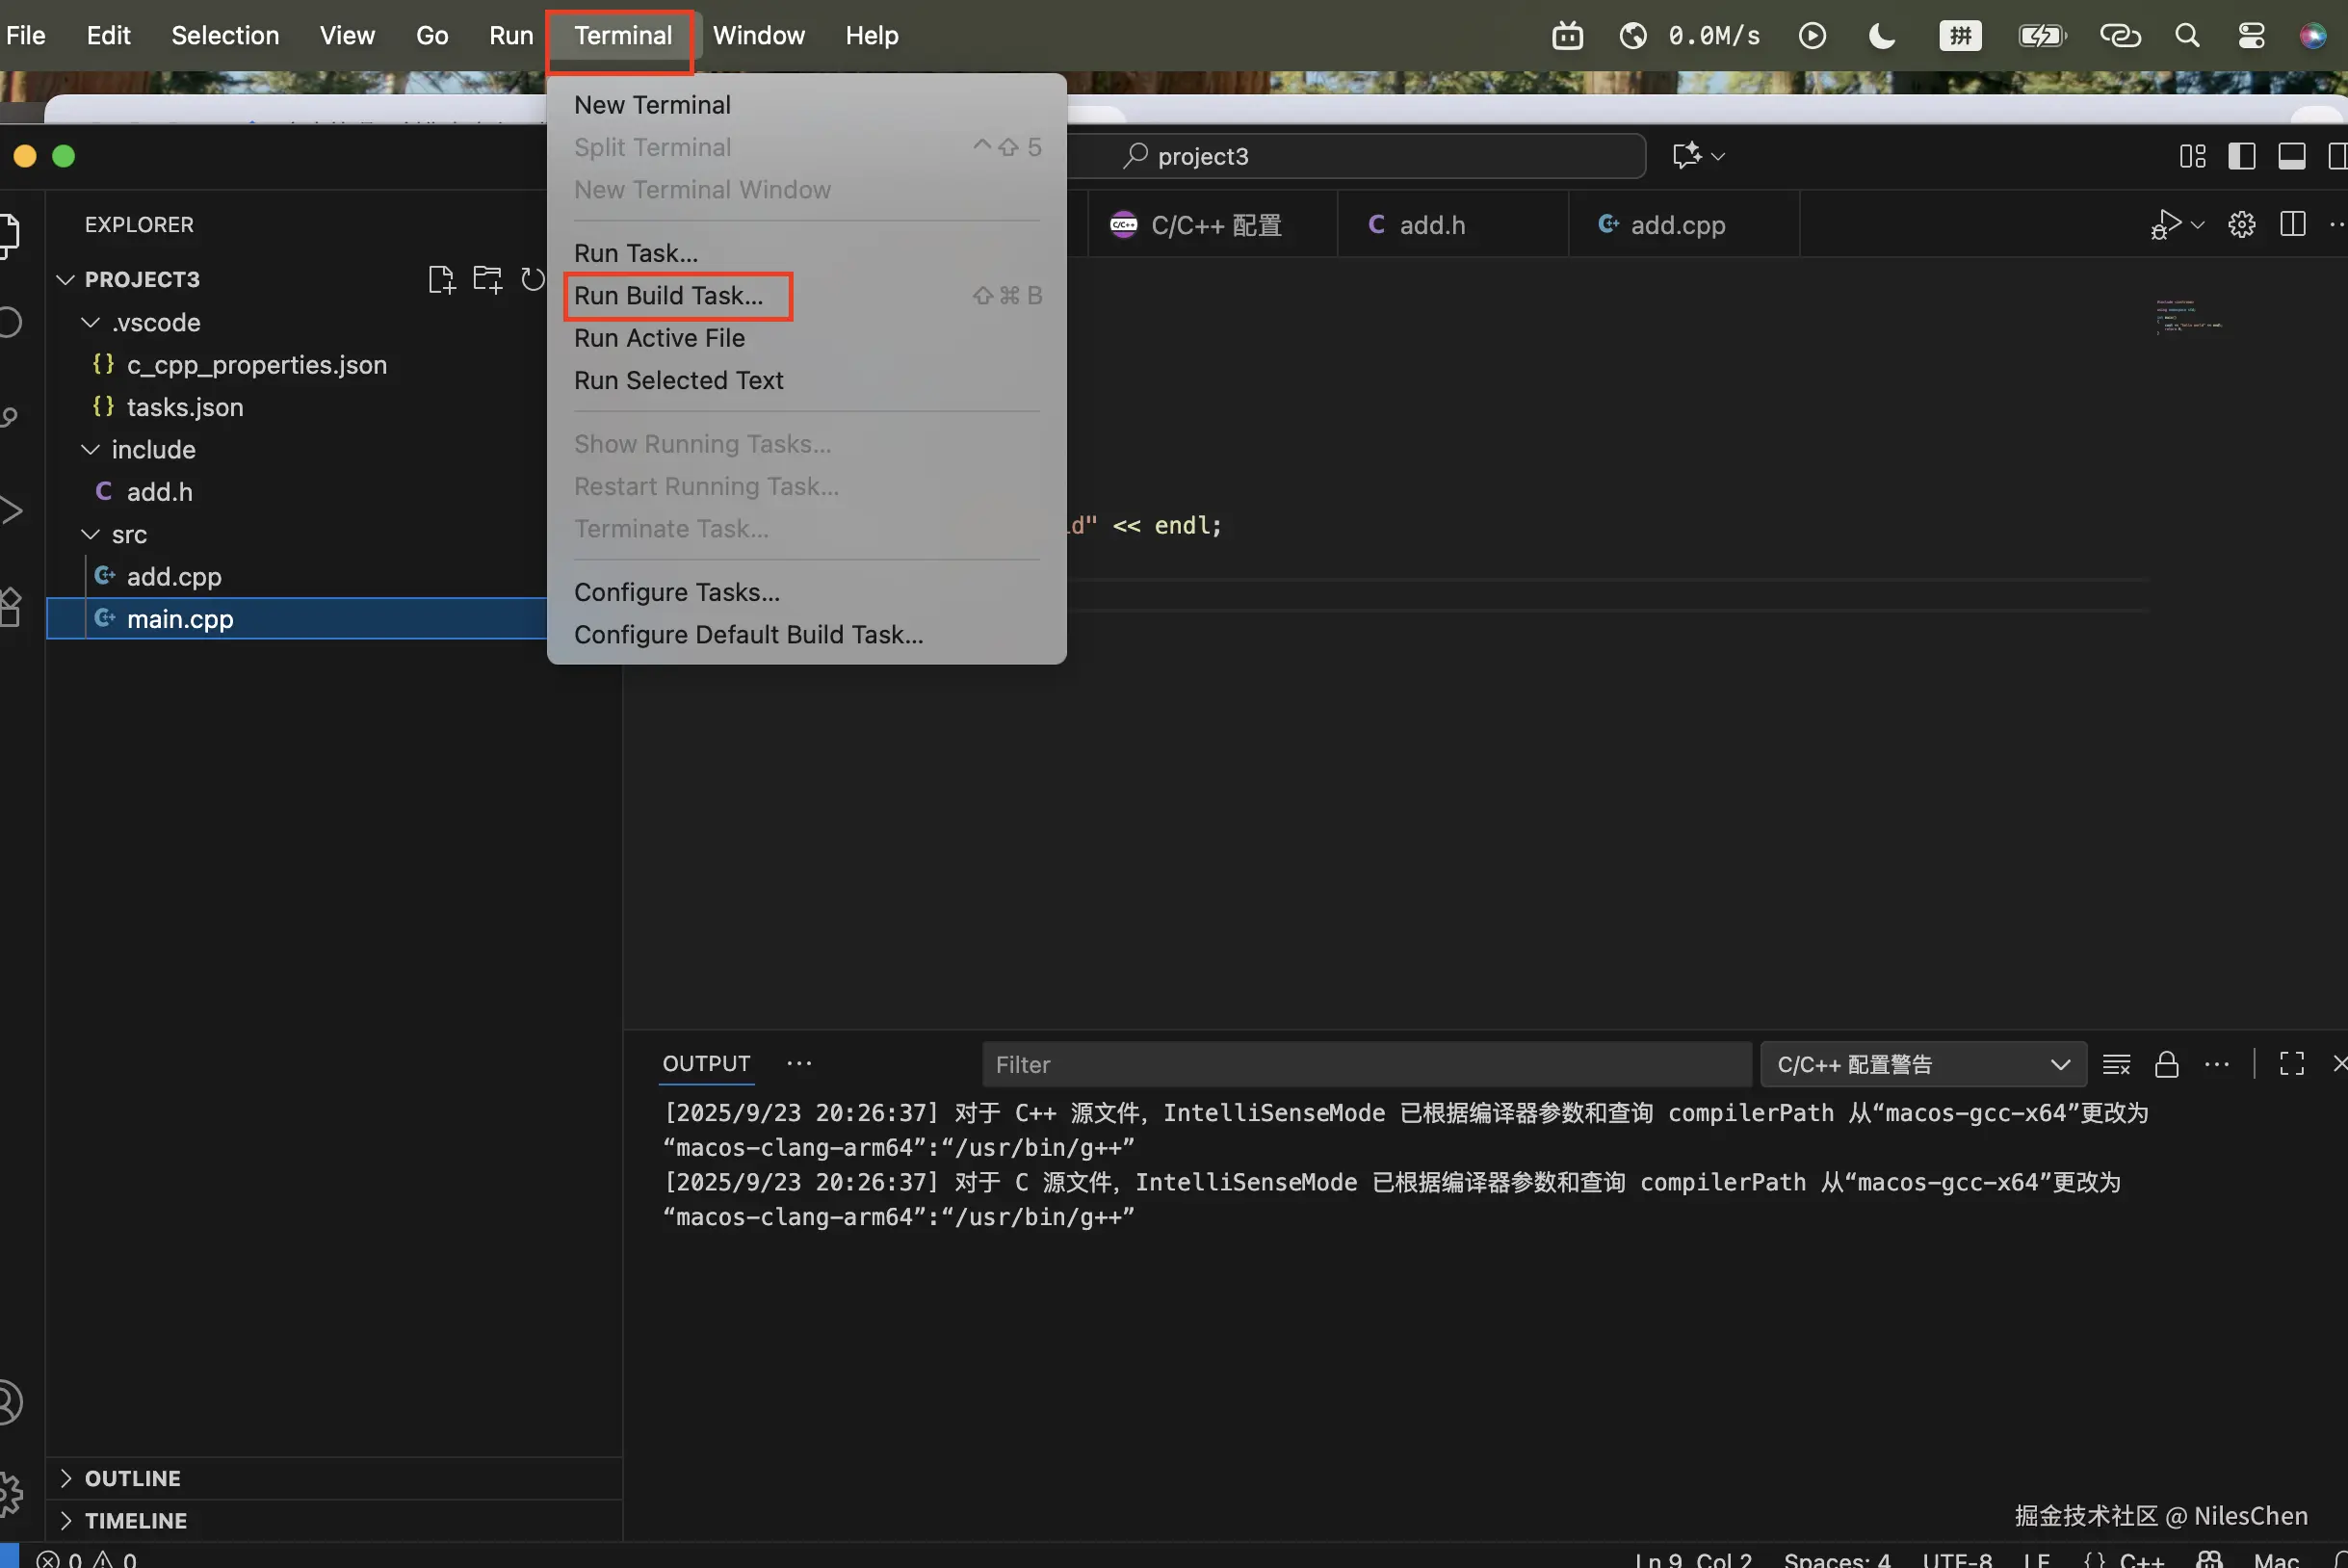Collapse the .vscode folder

coord(91,322)
